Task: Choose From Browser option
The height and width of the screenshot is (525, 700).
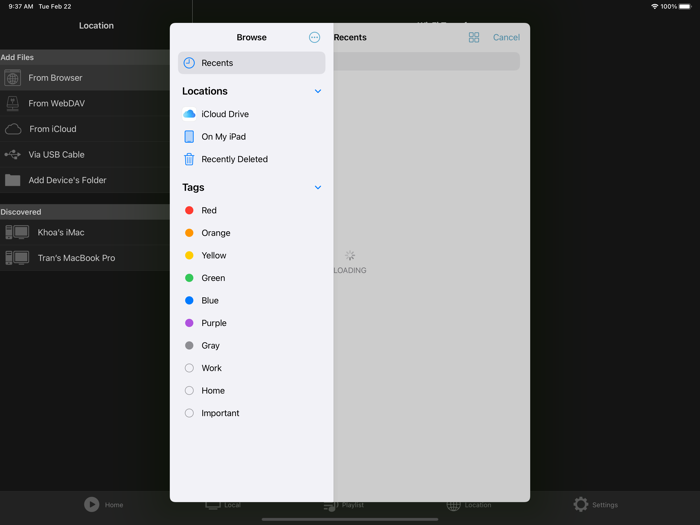Action: (x=85, y=78)
